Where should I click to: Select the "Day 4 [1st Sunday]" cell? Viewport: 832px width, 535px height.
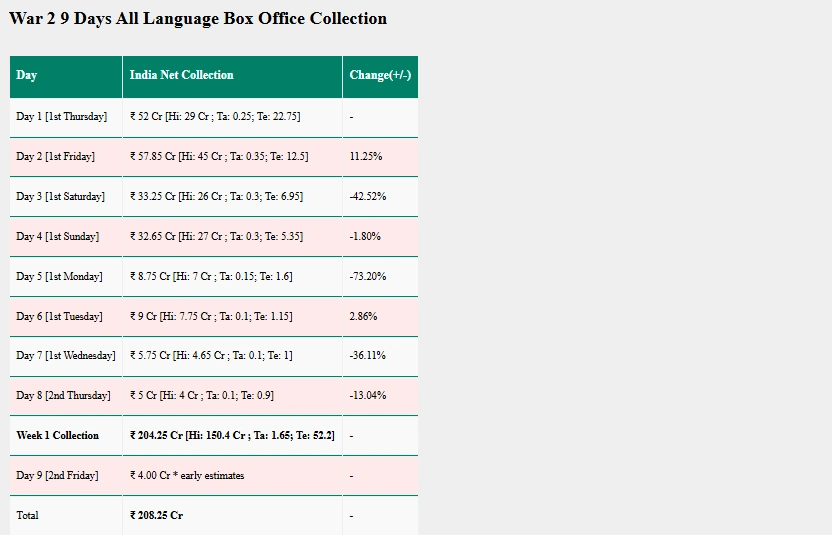tap(58, 237)
